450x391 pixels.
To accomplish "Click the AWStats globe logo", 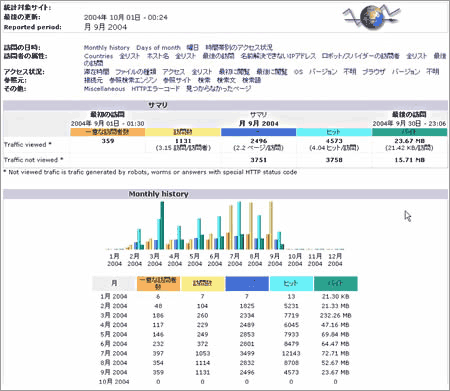I will pos(372,17).
